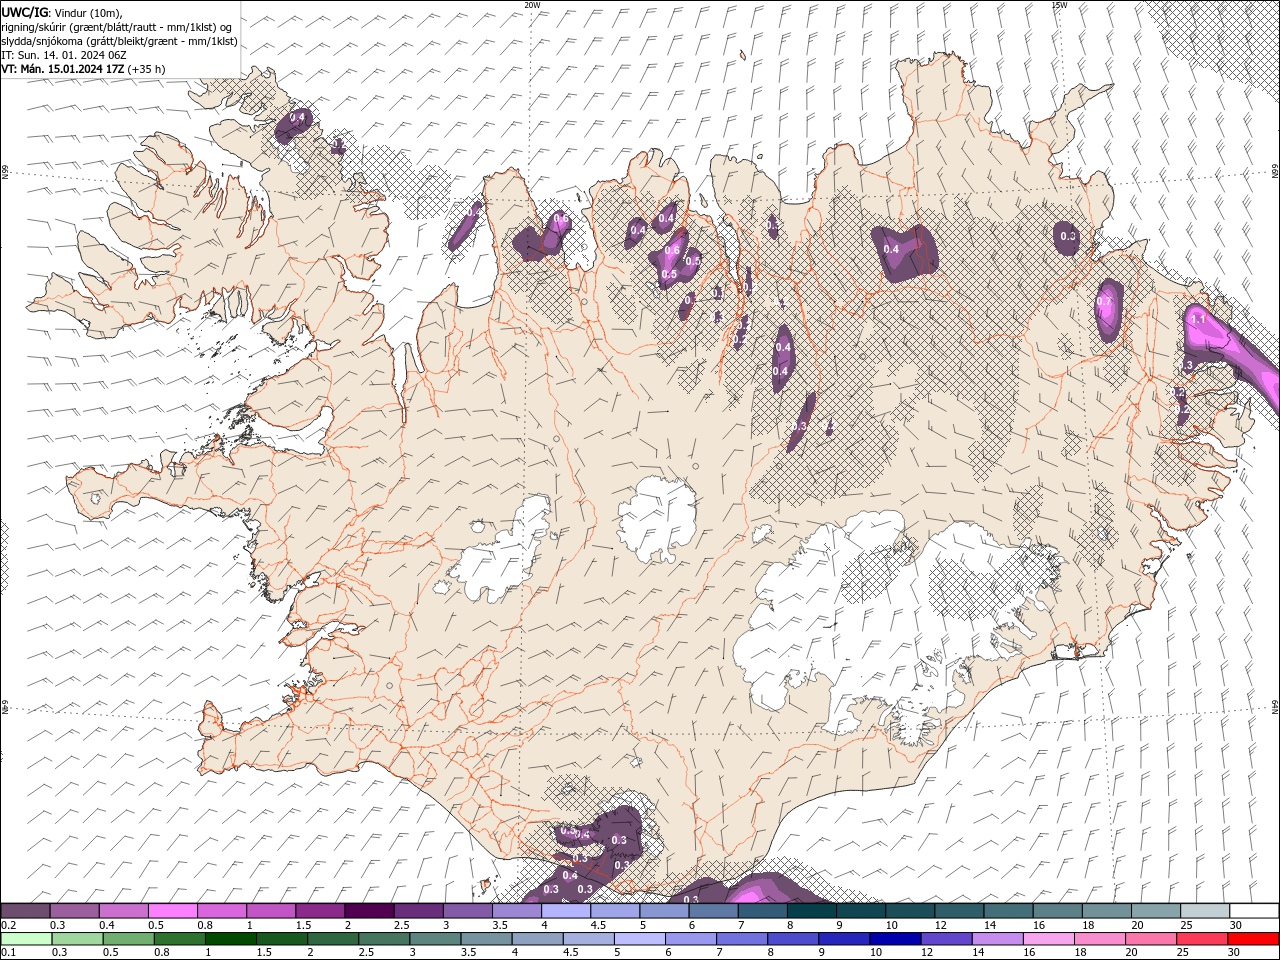Click the dark teal top legend swatch labeled 8

tap(813, 911)
